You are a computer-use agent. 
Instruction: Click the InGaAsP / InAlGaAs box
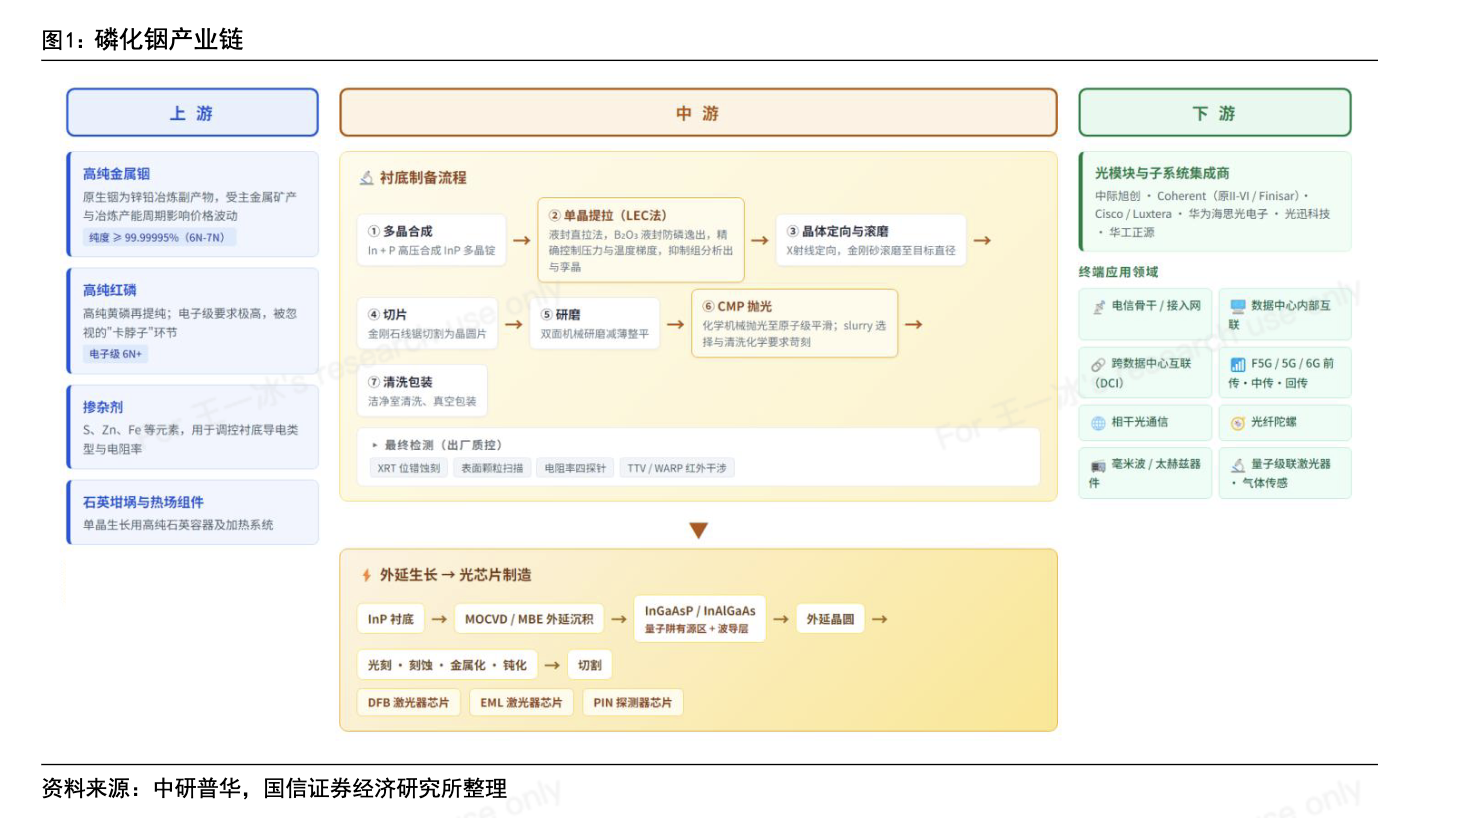pos(700,619)
